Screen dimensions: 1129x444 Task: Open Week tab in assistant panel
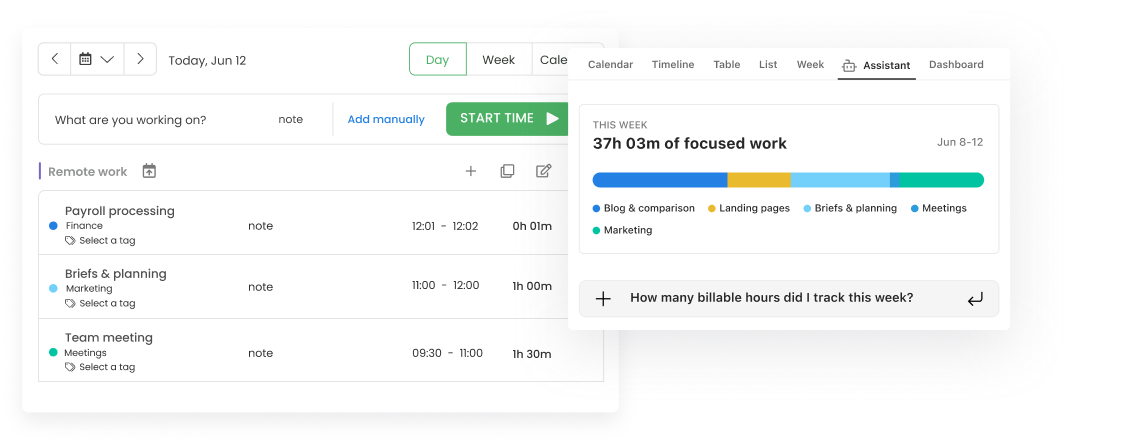pos(810,65)
